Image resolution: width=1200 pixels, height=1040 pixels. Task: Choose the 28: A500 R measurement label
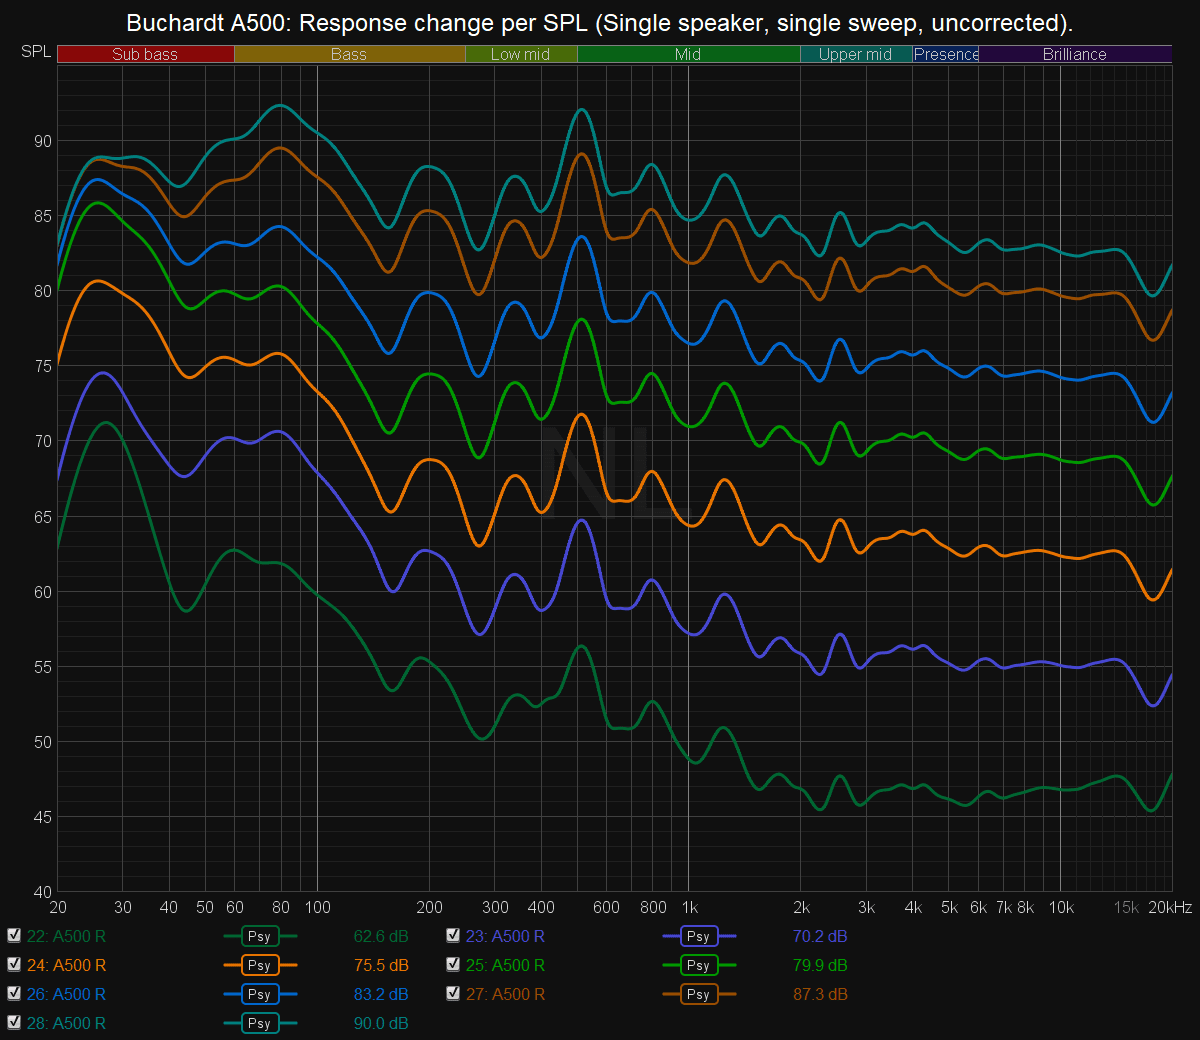coord(66,1024)
